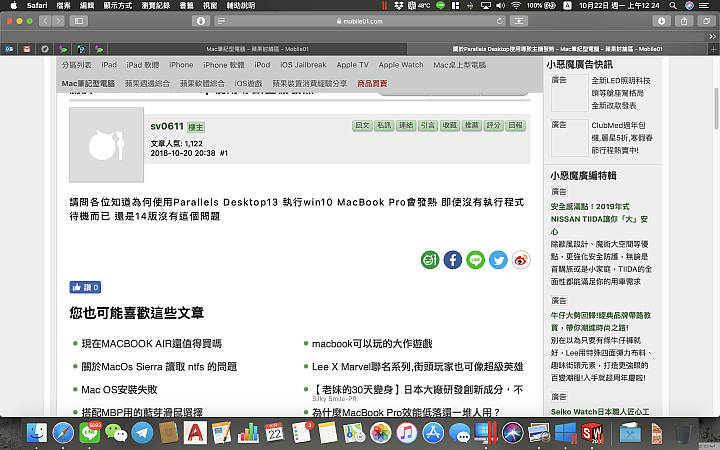
Task: Open ad 全新LED照明科技 link
Action: coord(621,93)
